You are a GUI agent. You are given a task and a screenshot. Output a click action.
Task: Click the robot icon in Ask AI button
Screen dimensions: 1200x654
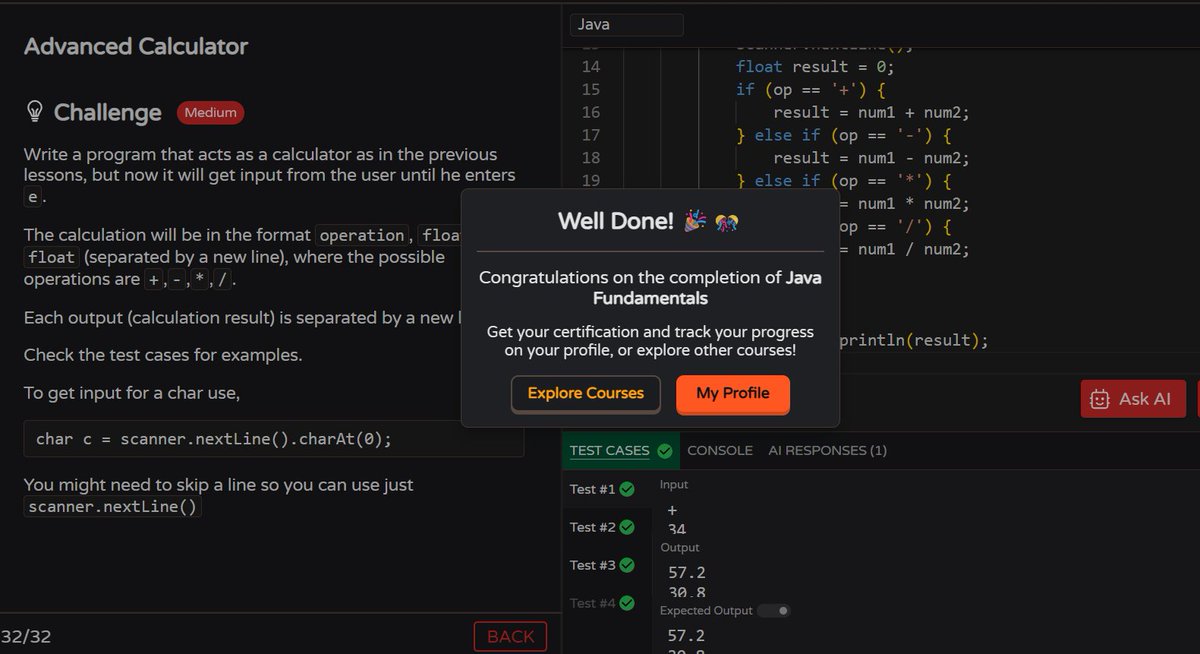1100,398
